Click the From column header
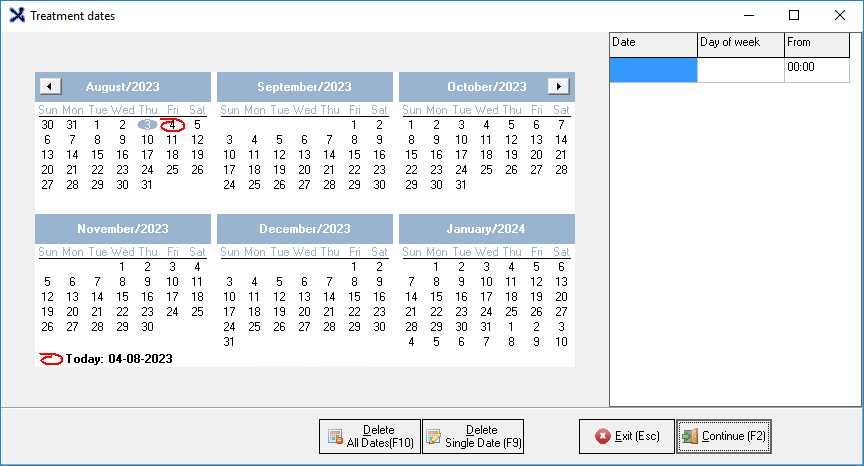864x466 pixels. (816, 43)
